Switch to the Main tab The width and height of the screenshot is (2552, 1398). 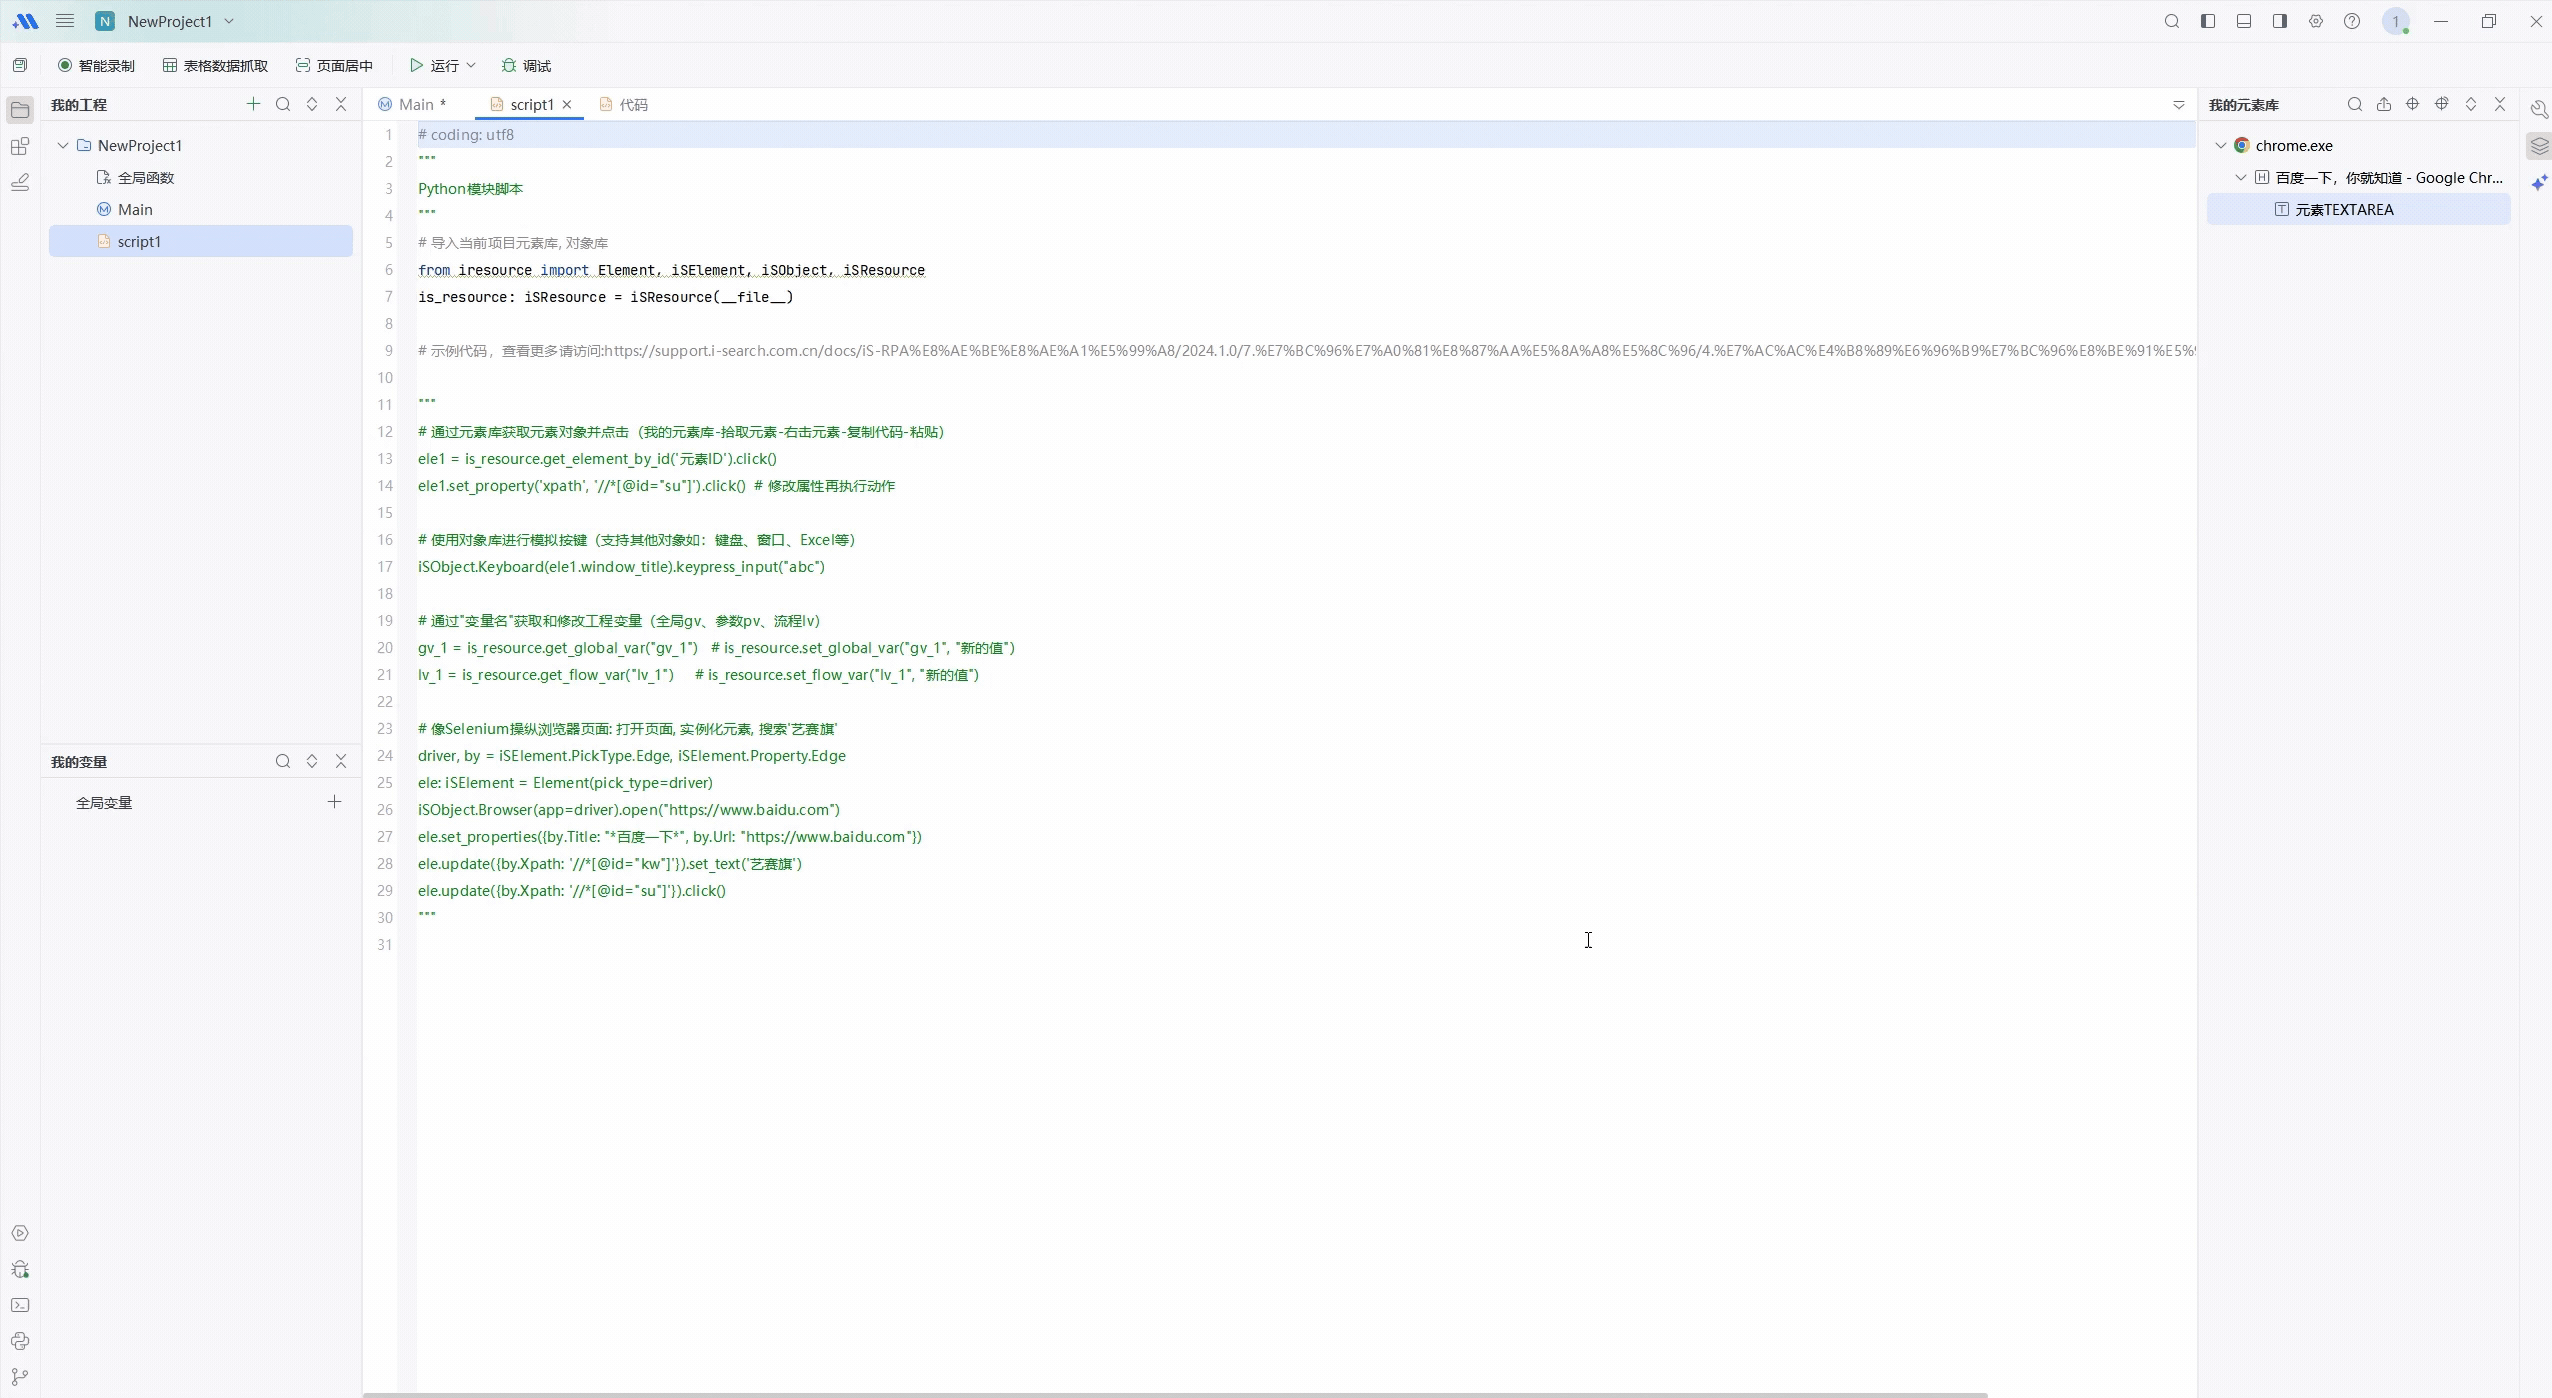pos(415,105)
